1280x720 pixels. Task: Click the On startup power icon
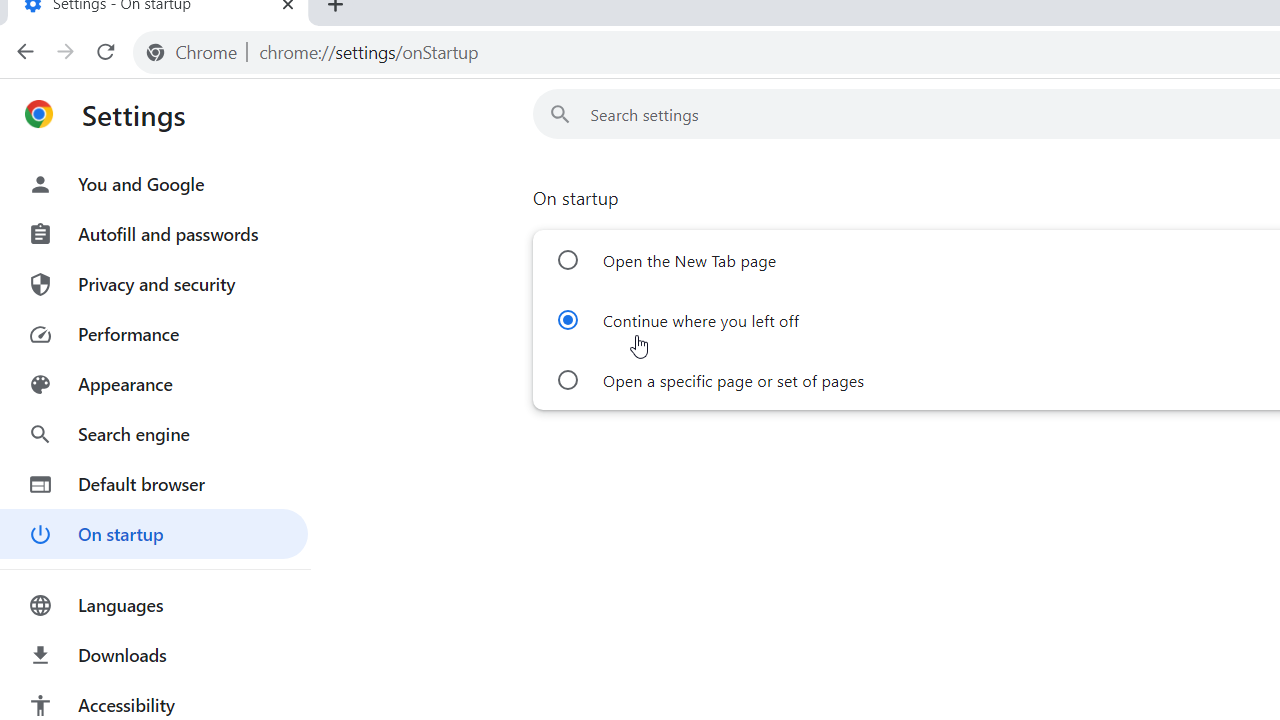click(40, 534)
